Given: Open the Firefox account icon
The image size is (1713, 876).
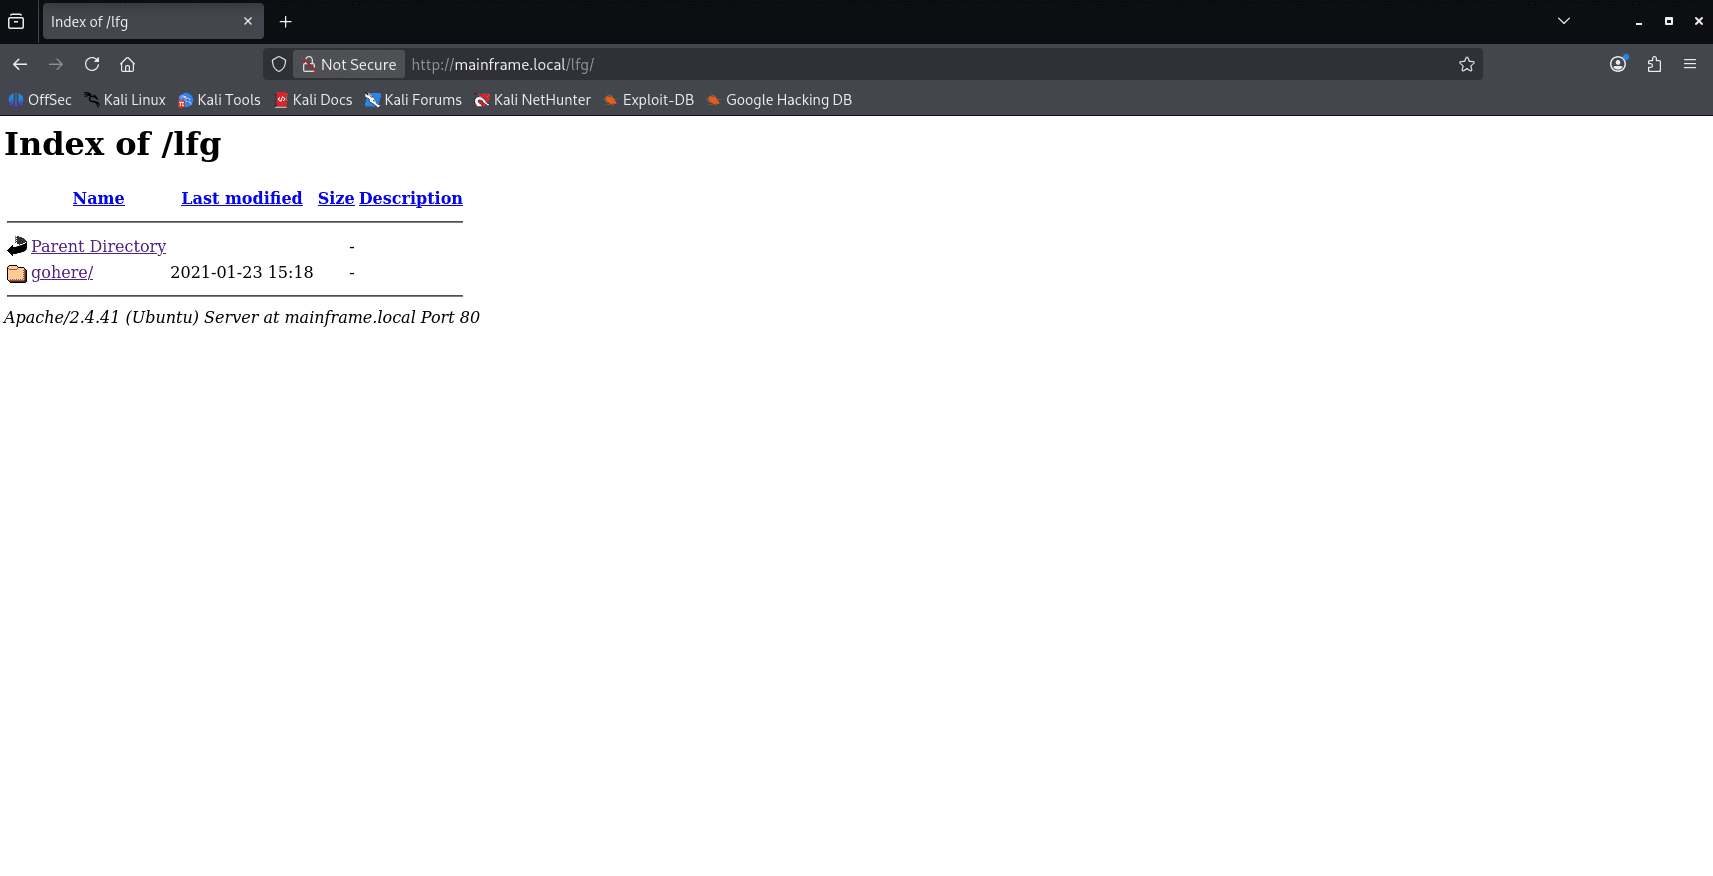Looking at the screenshot, I should (x=1618, y=64).
